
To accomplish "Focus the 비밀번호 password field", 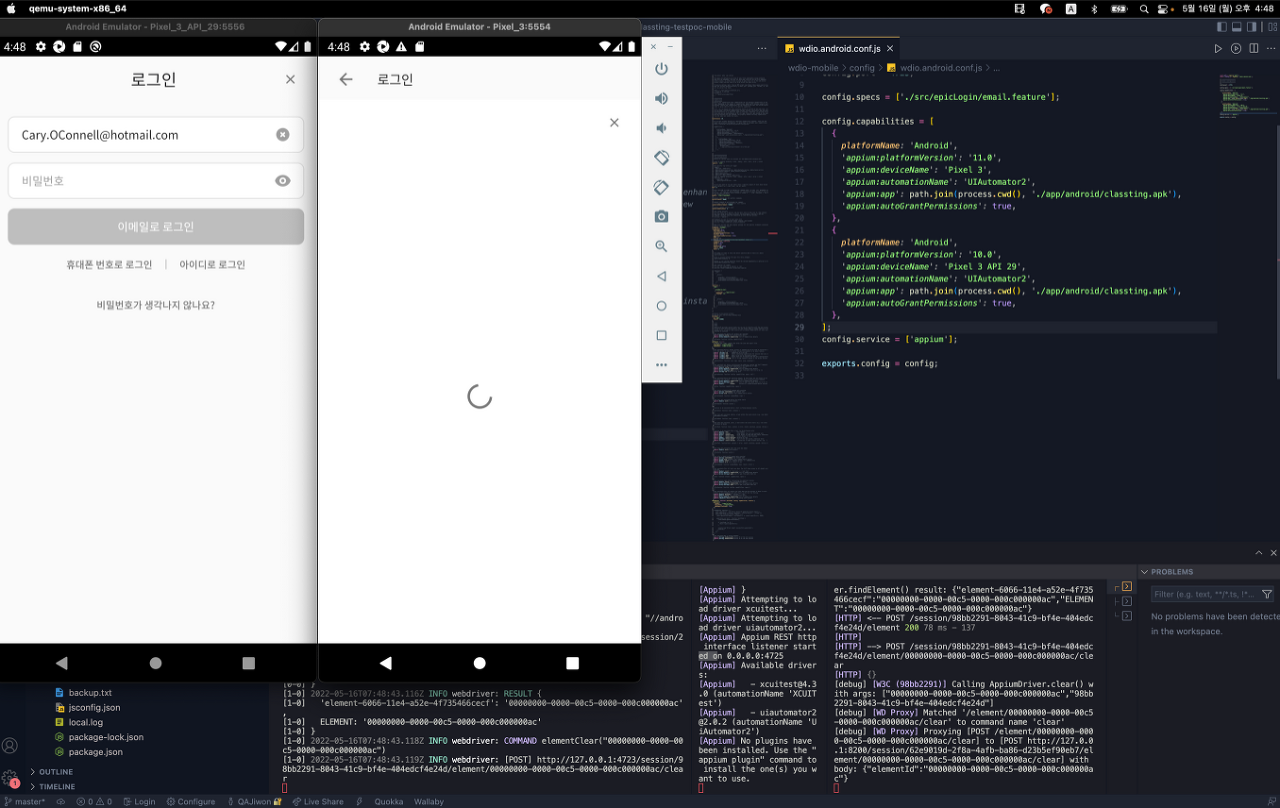I will (156, 181).
